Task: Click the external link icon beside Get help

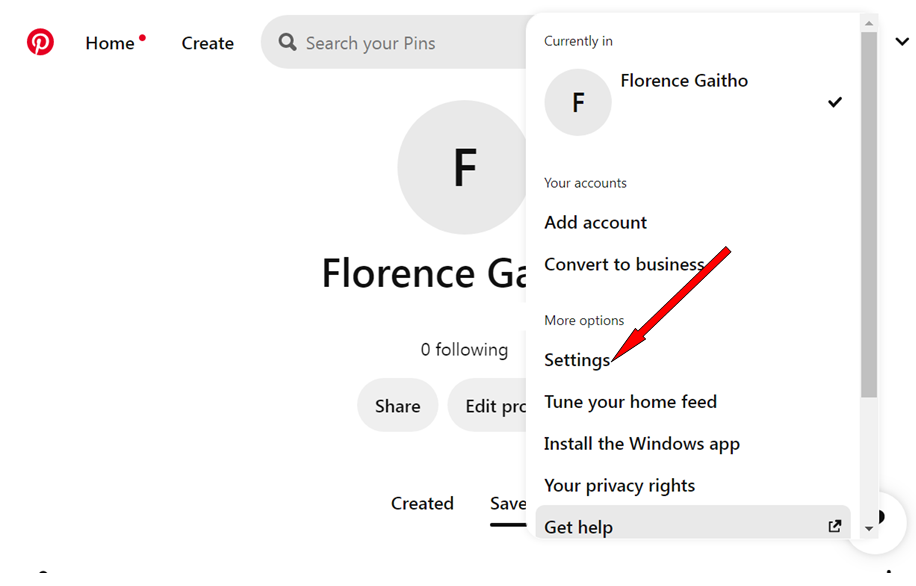Action: pos(834,525)
